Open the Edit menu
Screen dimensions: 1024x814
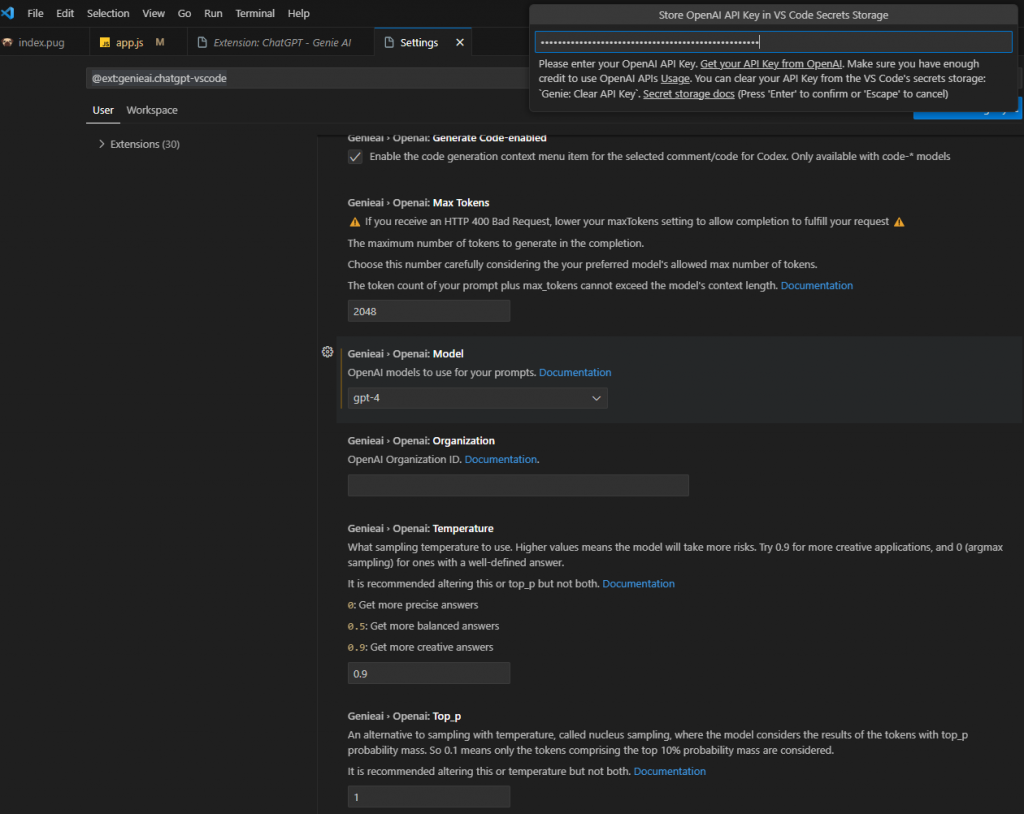click(65, 13)
